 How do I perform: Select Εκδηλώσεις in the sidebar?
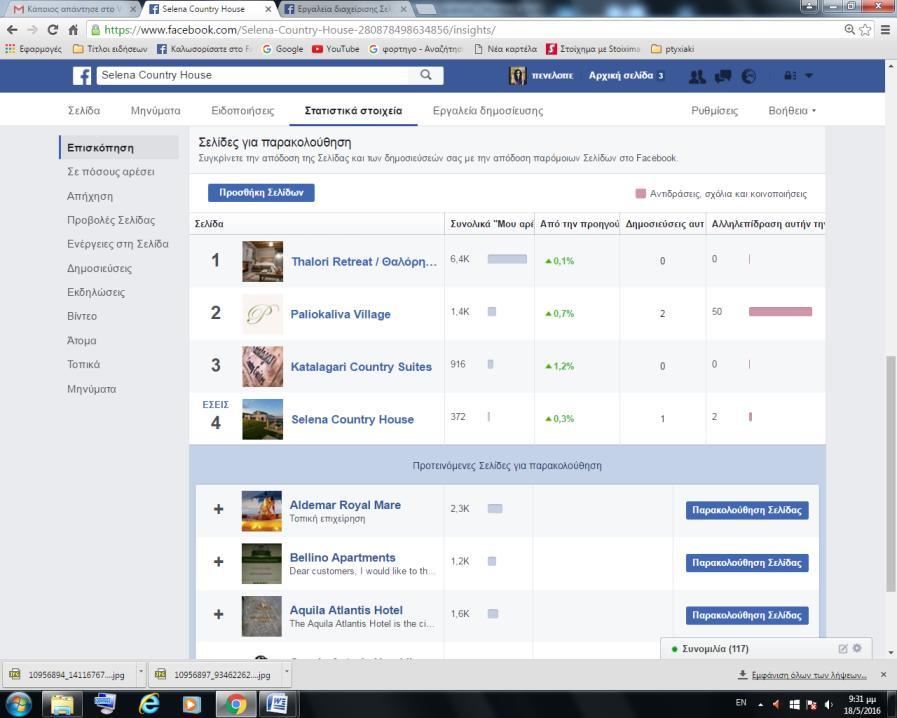pyautogui.click(x=96, y=292)
